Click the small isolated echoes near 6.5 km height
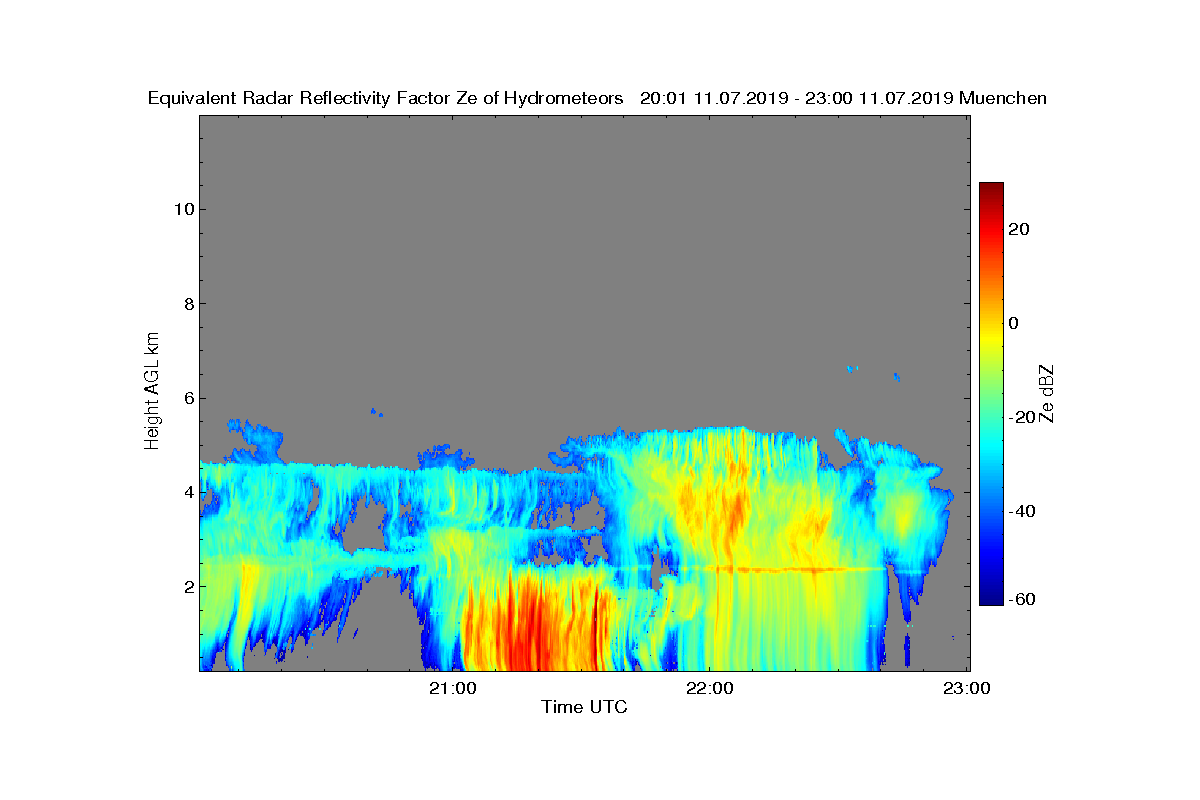 (874, 372)
